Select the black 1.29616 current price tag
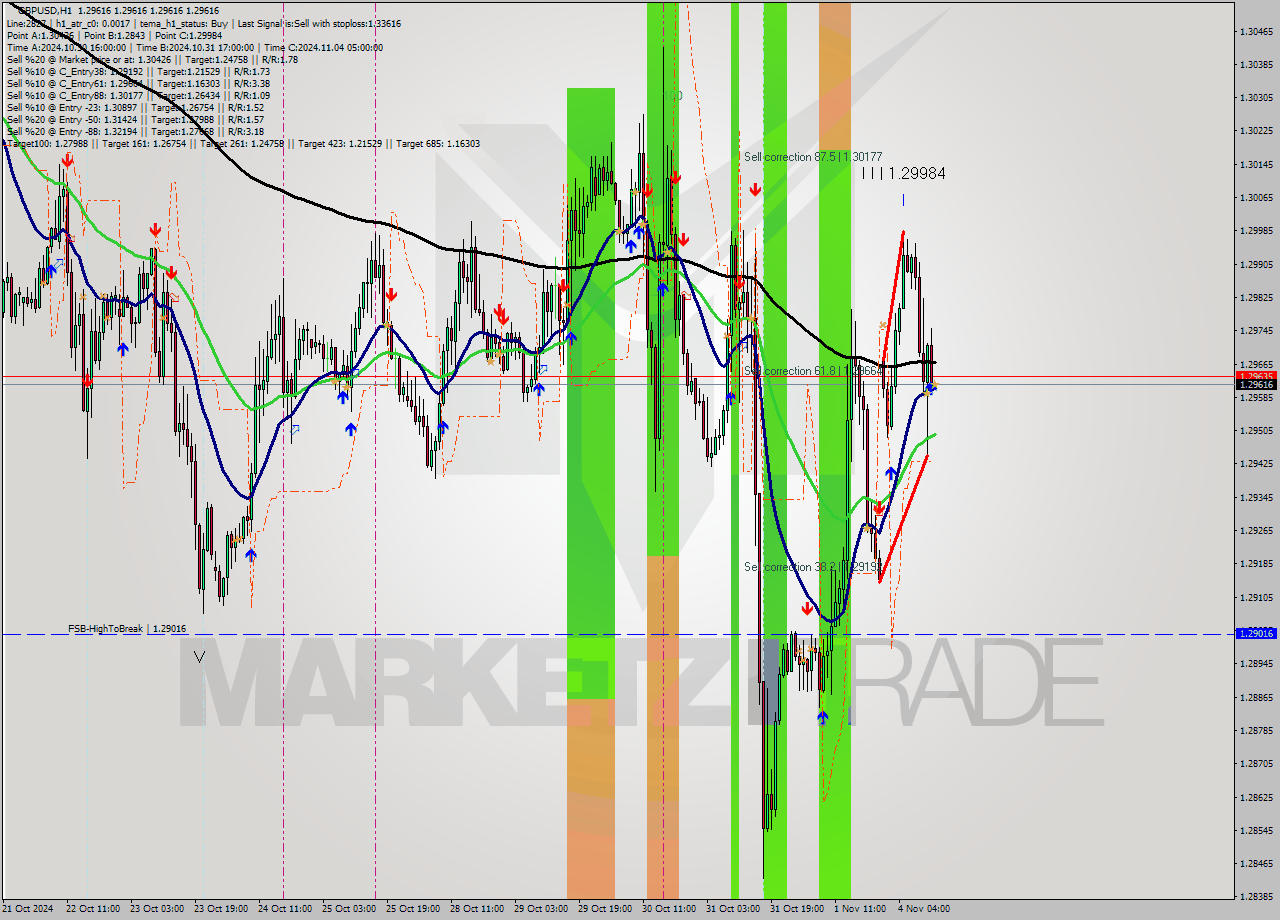Screen dimensions: 1280x920 click(x=1256, y=384)
